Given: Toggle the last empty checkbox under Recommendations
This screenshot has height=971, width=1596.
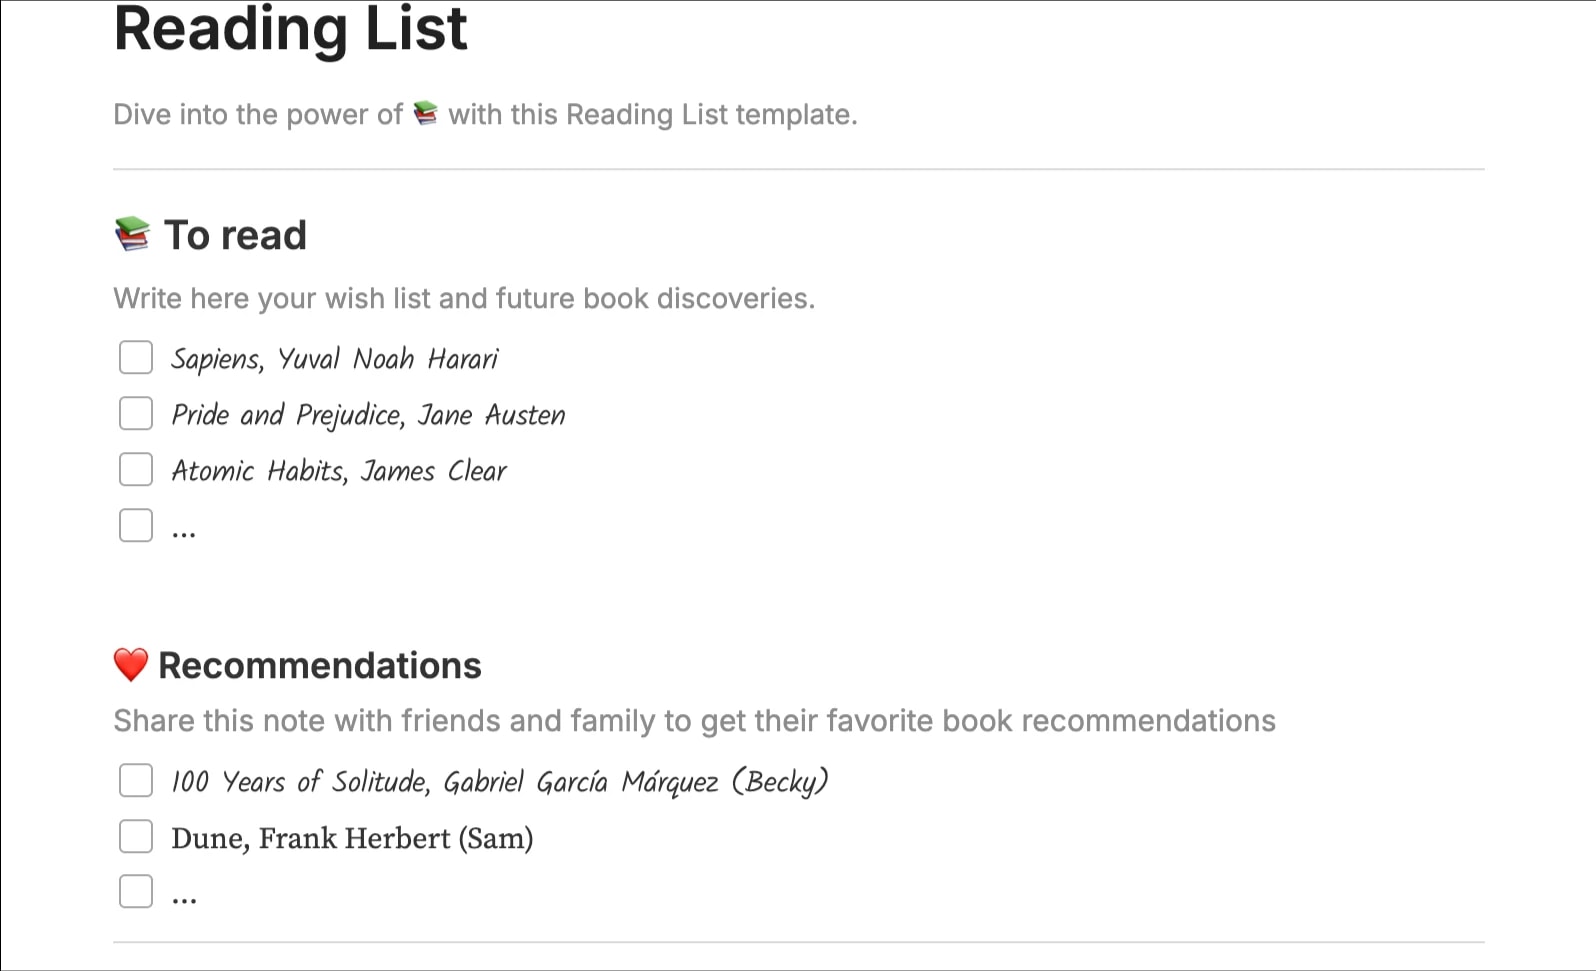Looking at the screenshot, I should [136, 891].
